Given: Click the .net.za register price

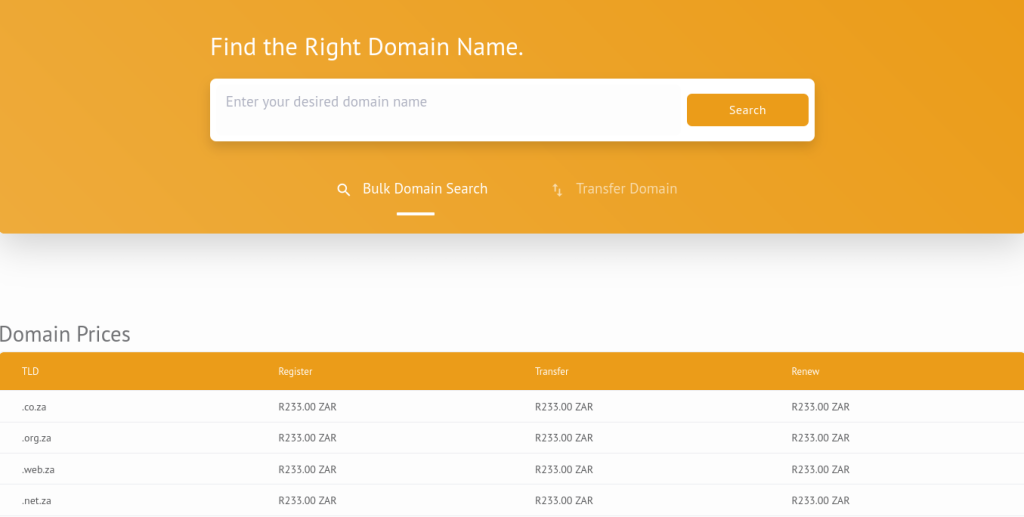Looking at the screenshot, I should 307,501.
